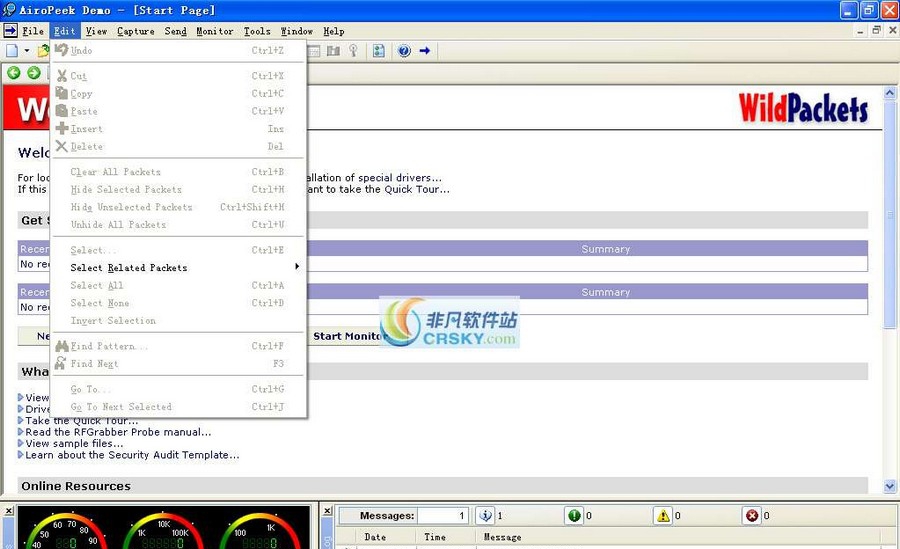Viewport: 900px width, 549px height.
Task: Click the Messages count input field
Action: click(x=442, y=516)
